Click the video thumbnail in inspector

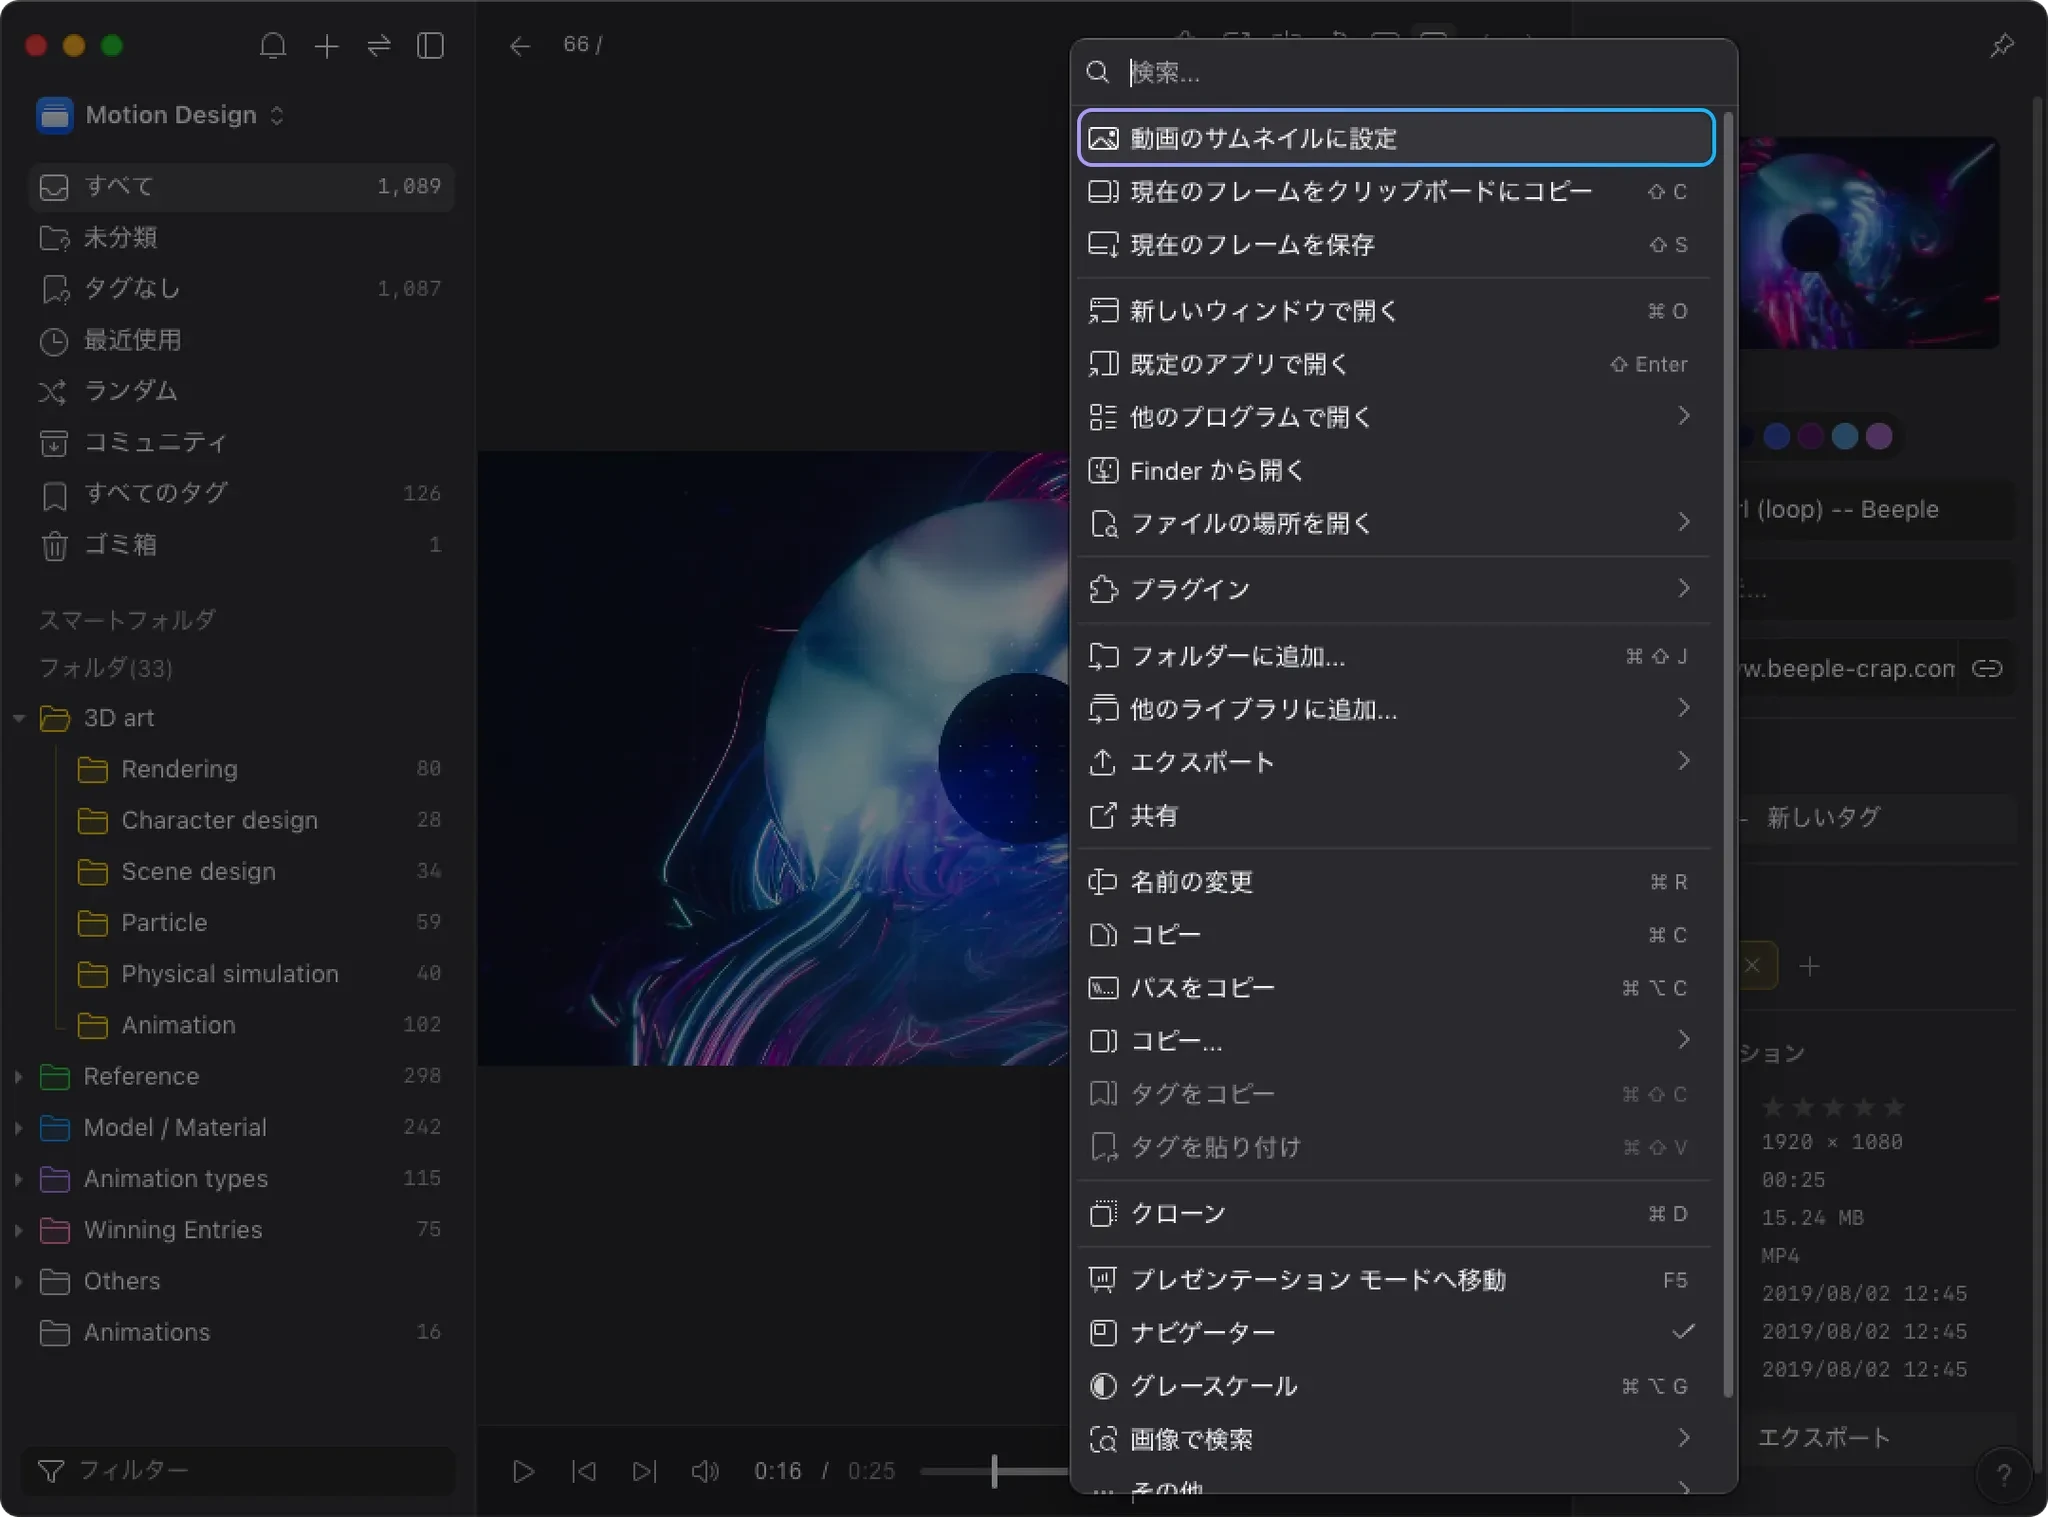point(1868,243)
